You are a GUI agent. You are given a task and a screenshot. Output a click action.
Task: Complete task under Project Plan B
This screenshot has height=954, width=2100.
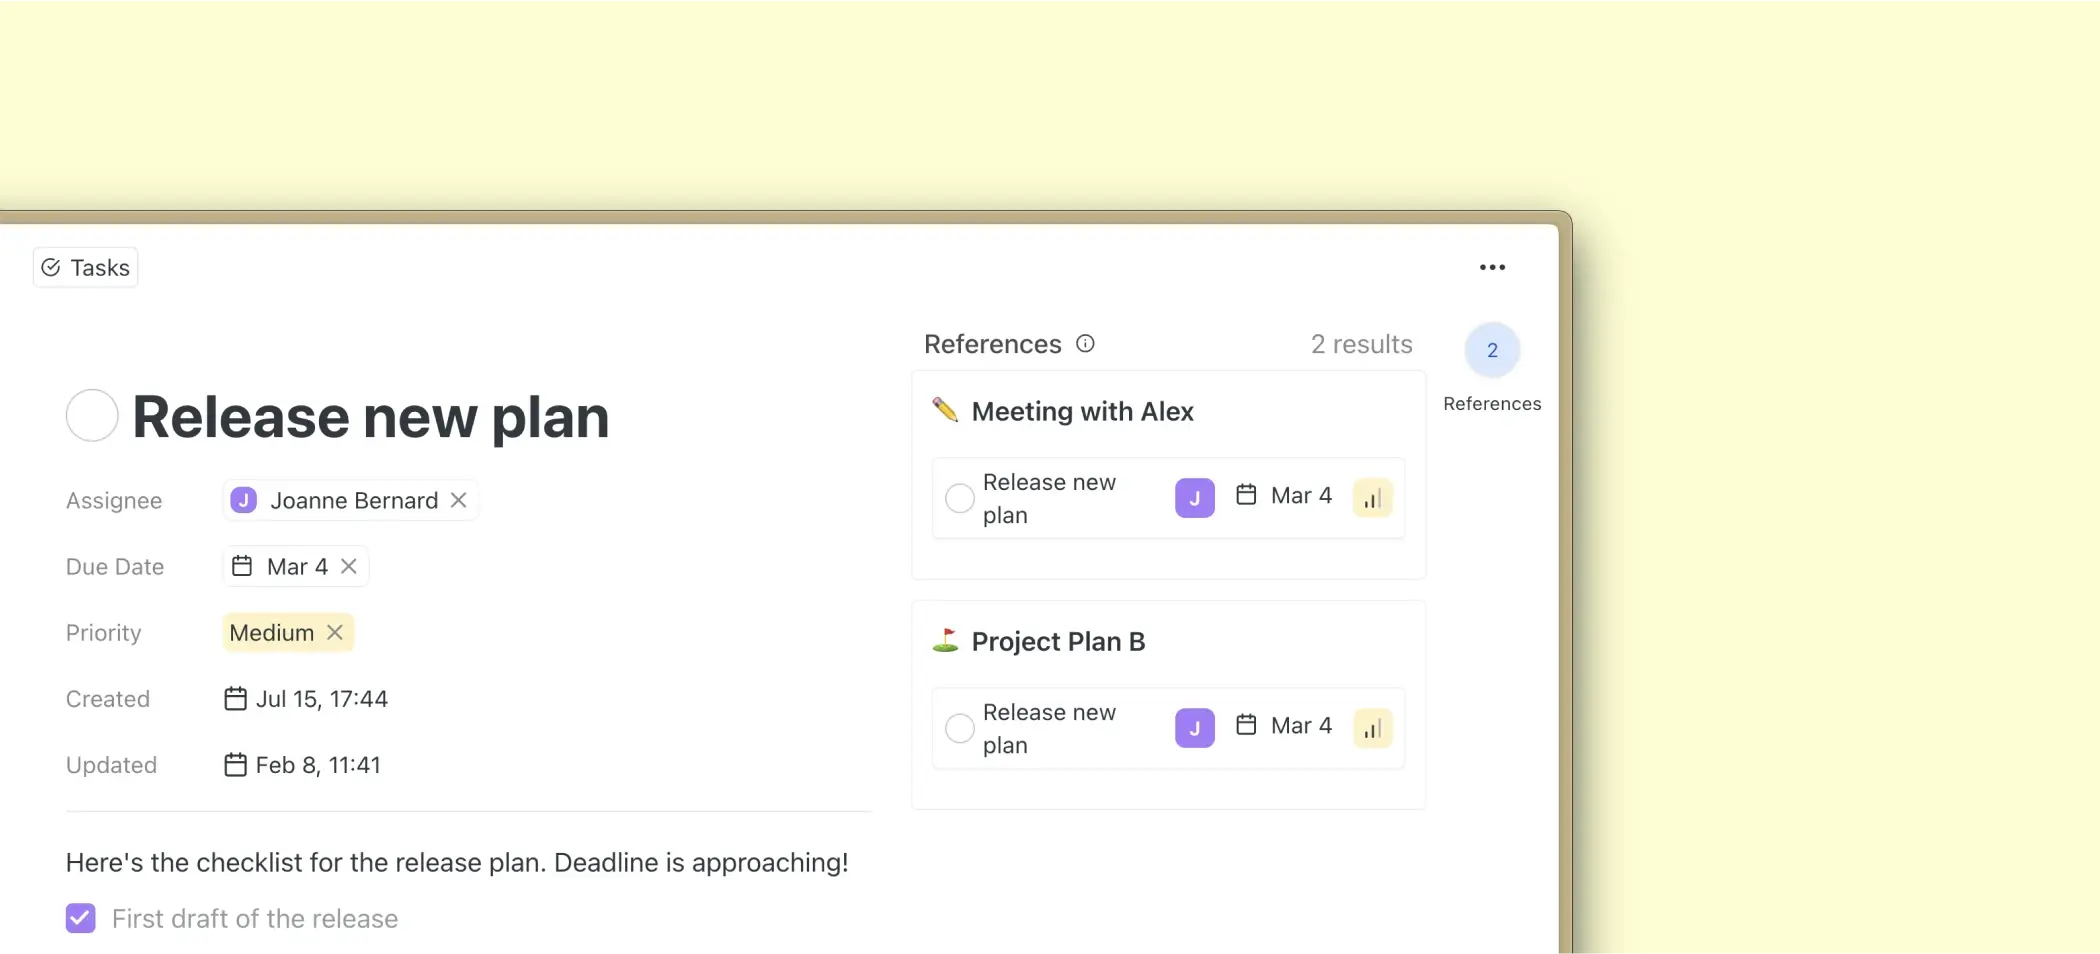pos(959,728)
